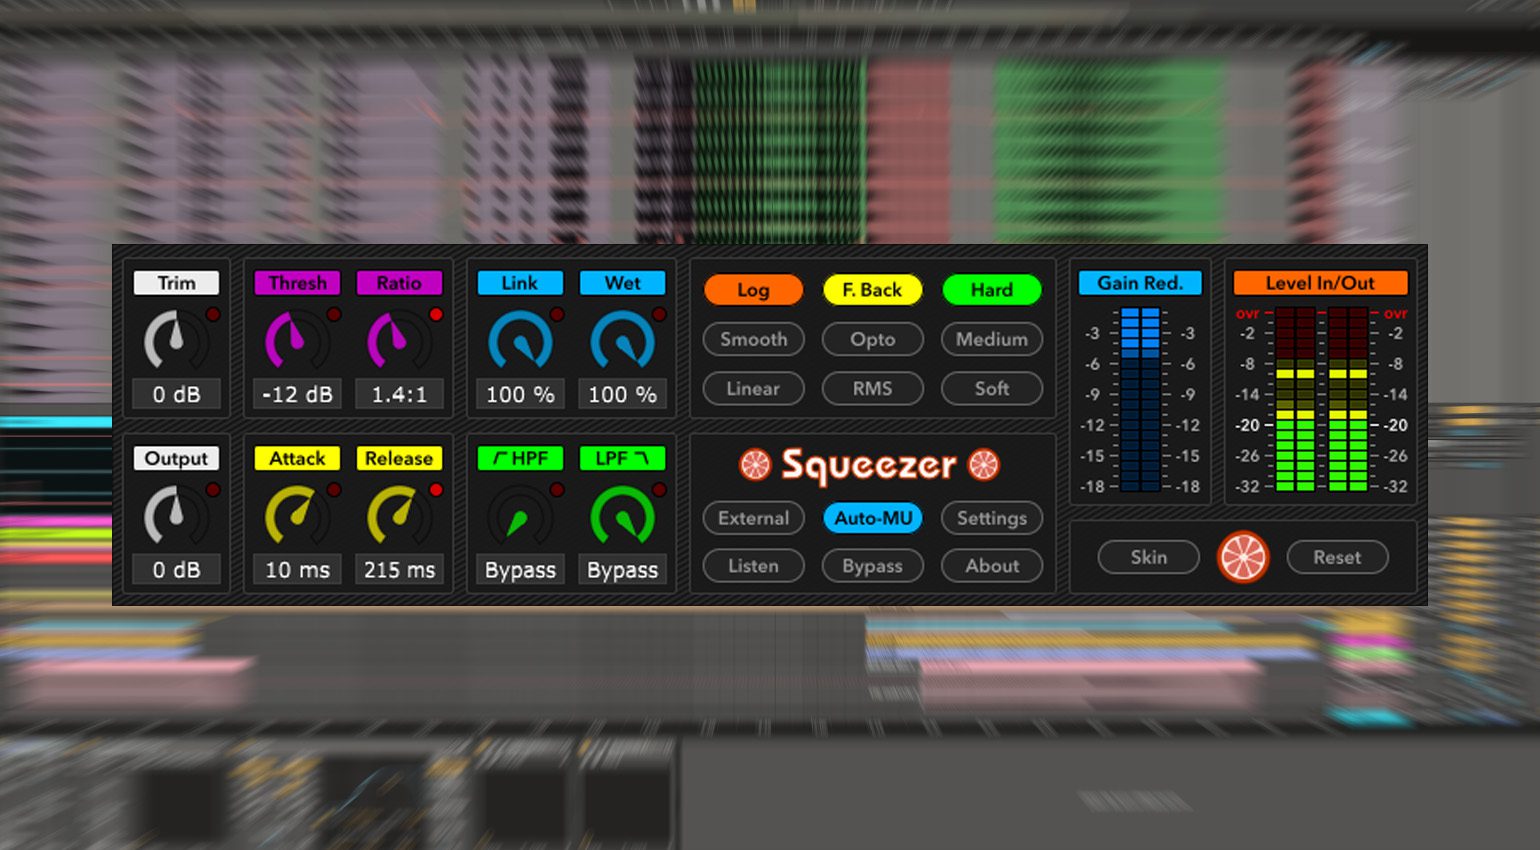The image size is (1540, 850).
Task: Toggle the LED beside the HPF knob
Action: [x=557, y=489]
